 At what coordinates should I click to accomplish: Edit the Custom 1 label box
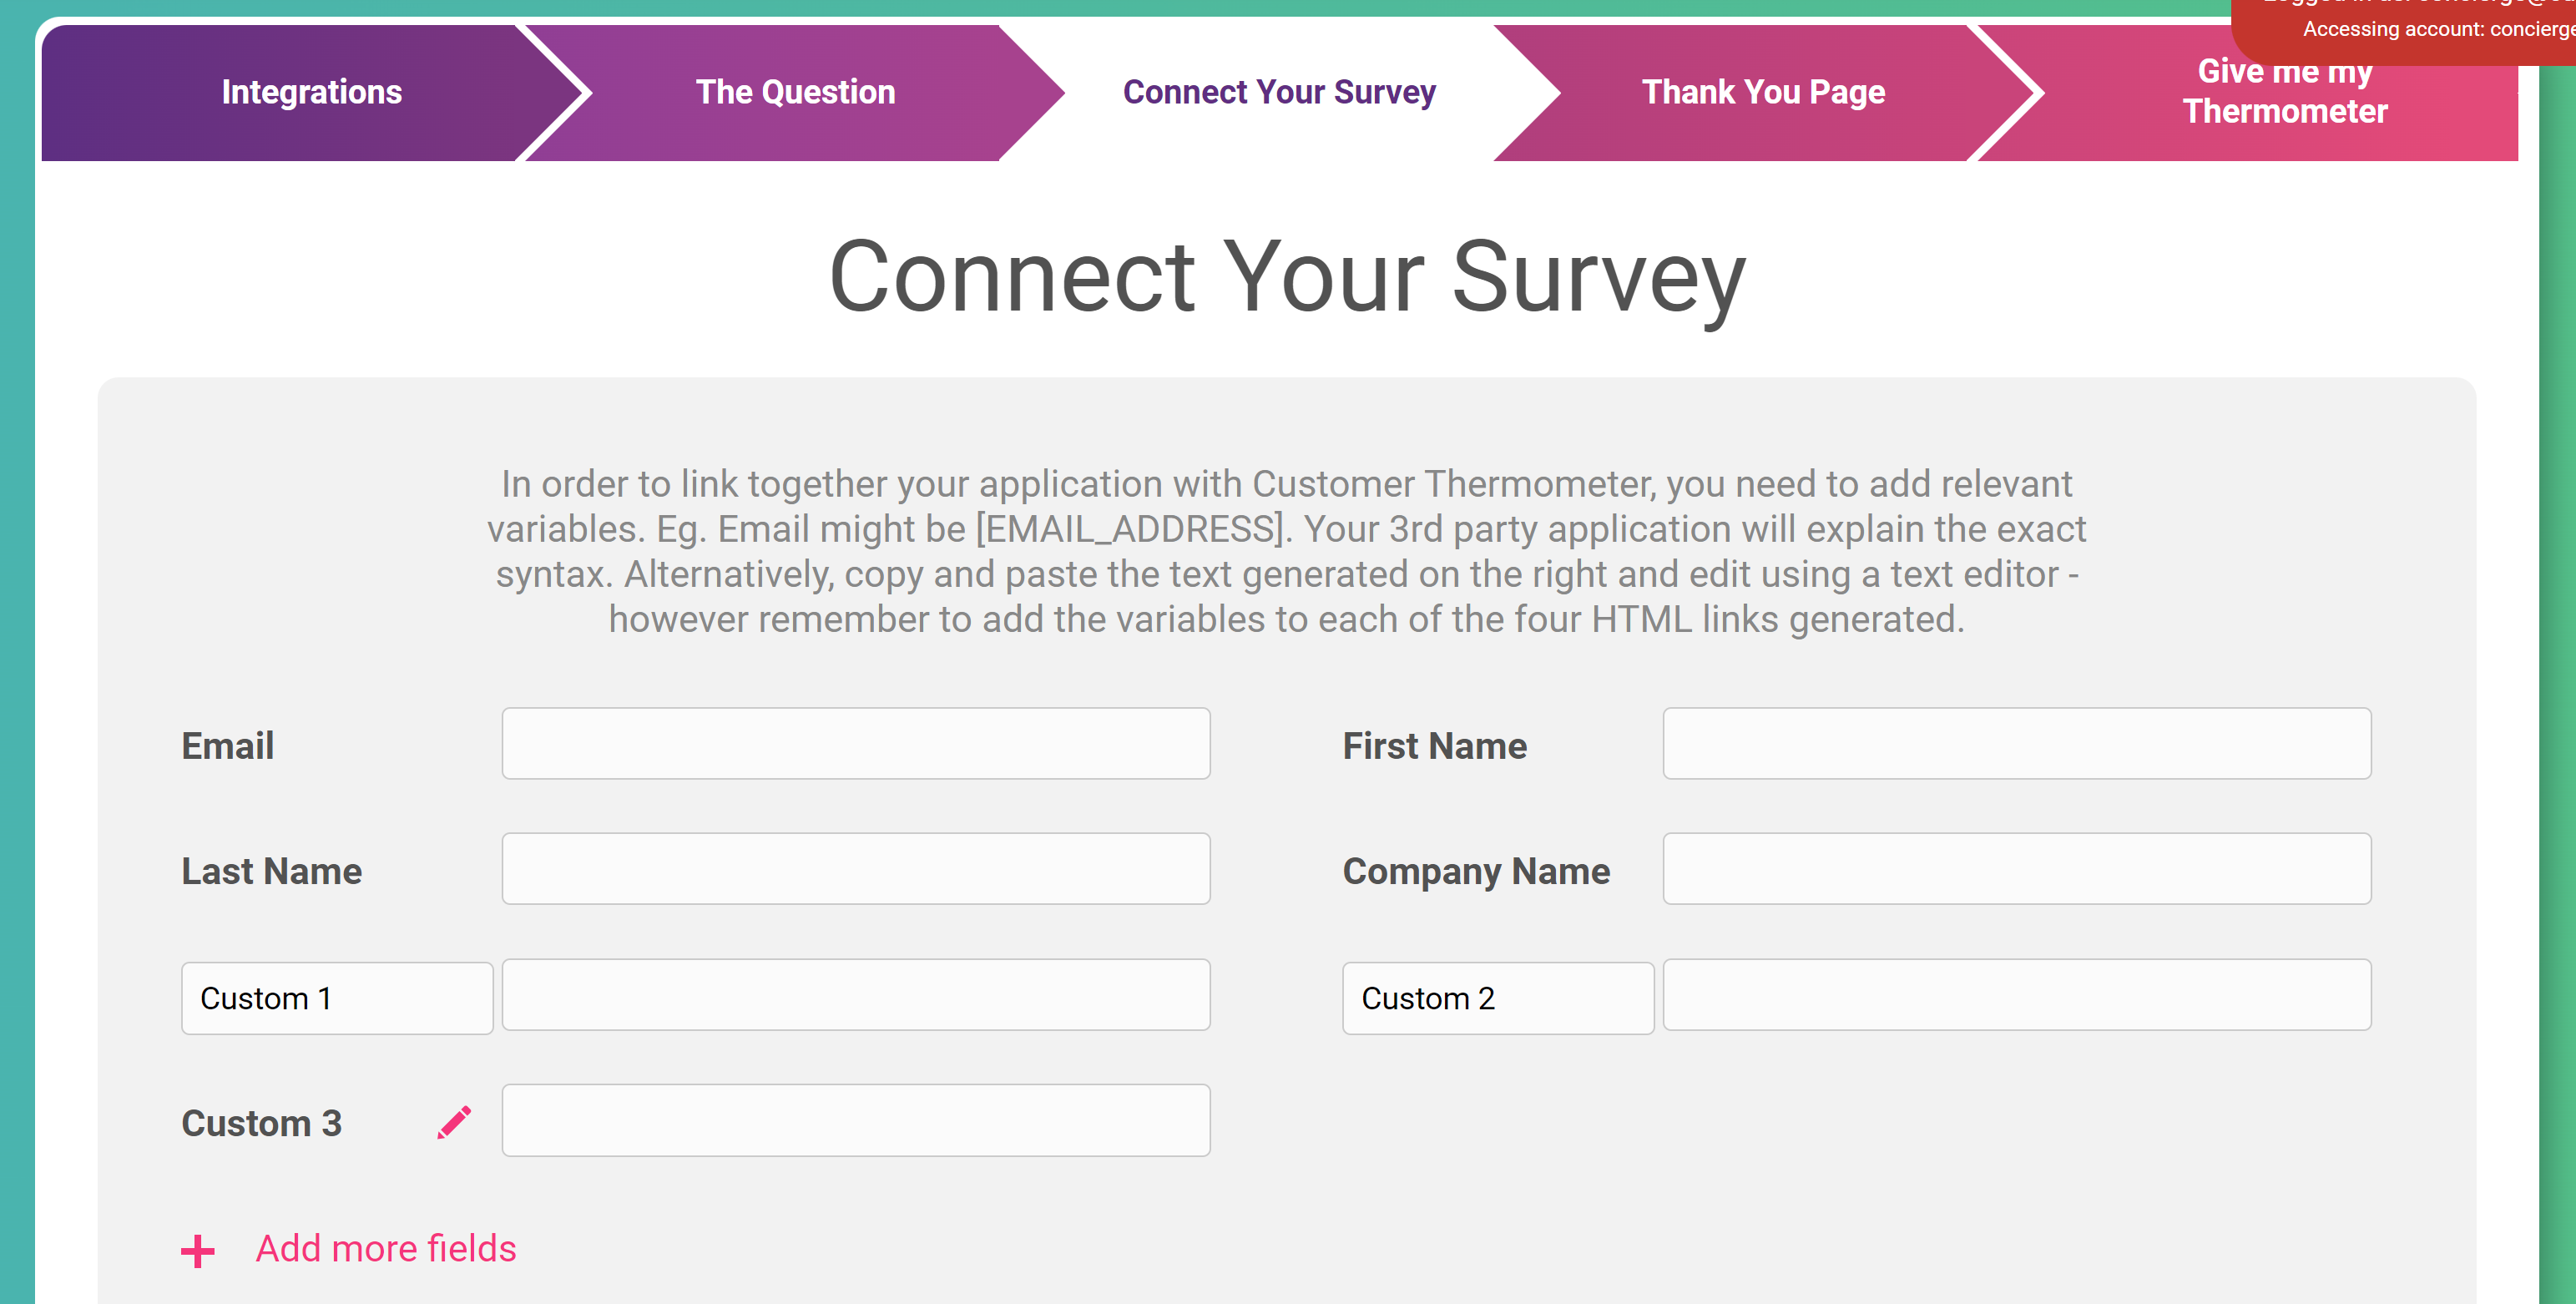coord(337,998)
